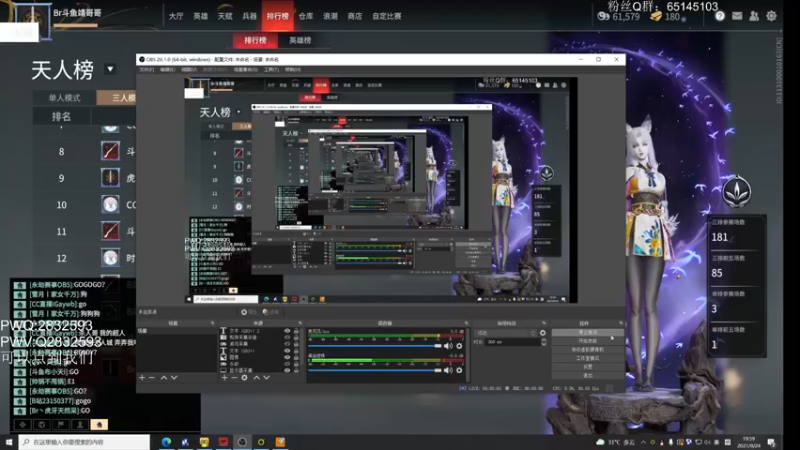Open 麦克风/Aux audio settings gear
Image resolution: width=800 pixels, height=450 pixels.
(459, 346)
